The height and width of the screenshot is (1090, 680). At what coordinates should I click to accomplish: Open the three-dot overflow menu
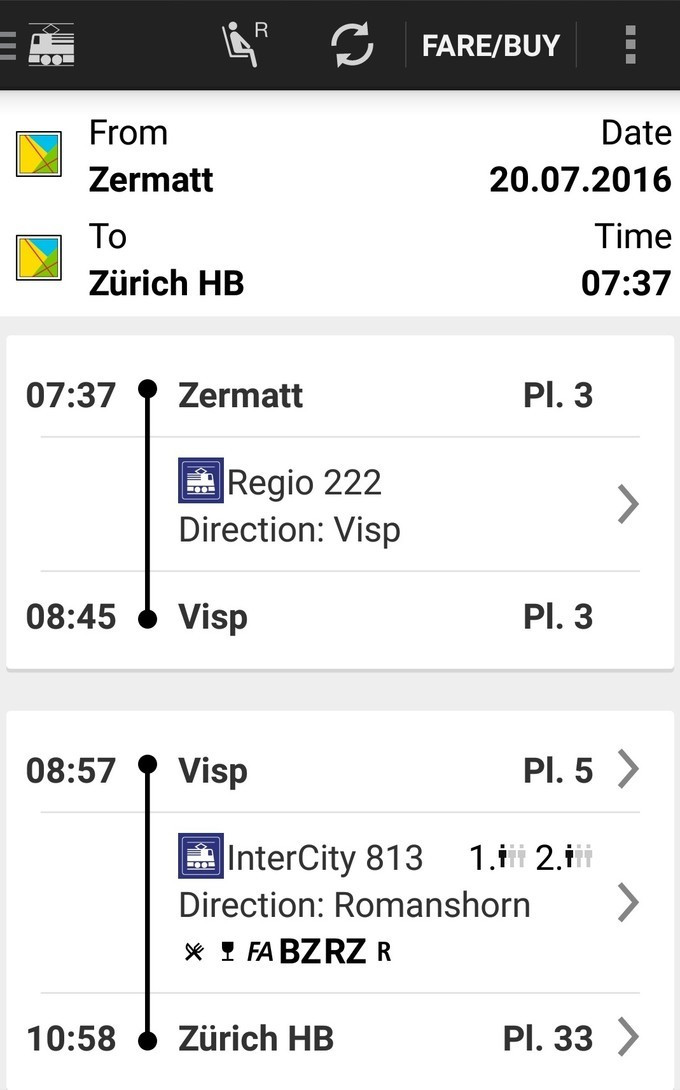pyautogui.click(x=629, y=45)
